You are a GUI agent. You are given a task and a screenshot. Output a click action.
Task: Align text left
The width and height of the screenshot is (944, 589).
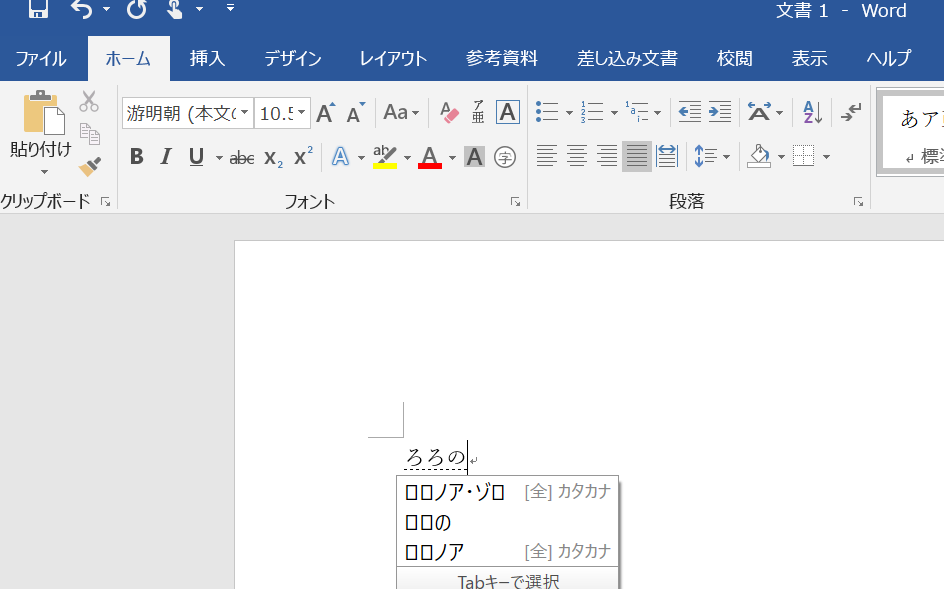pos(547,156)
